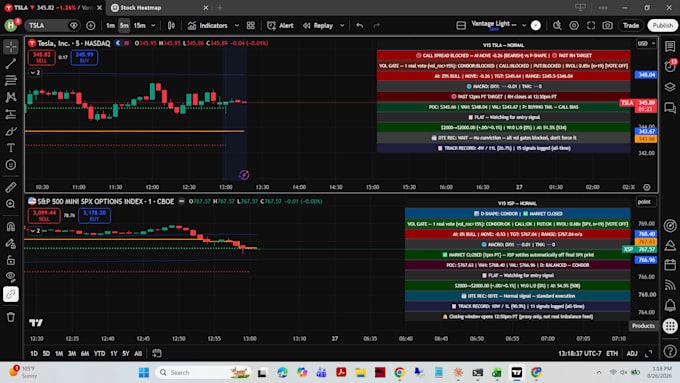Open the Windows Start menu

click(x=144, y=372)
